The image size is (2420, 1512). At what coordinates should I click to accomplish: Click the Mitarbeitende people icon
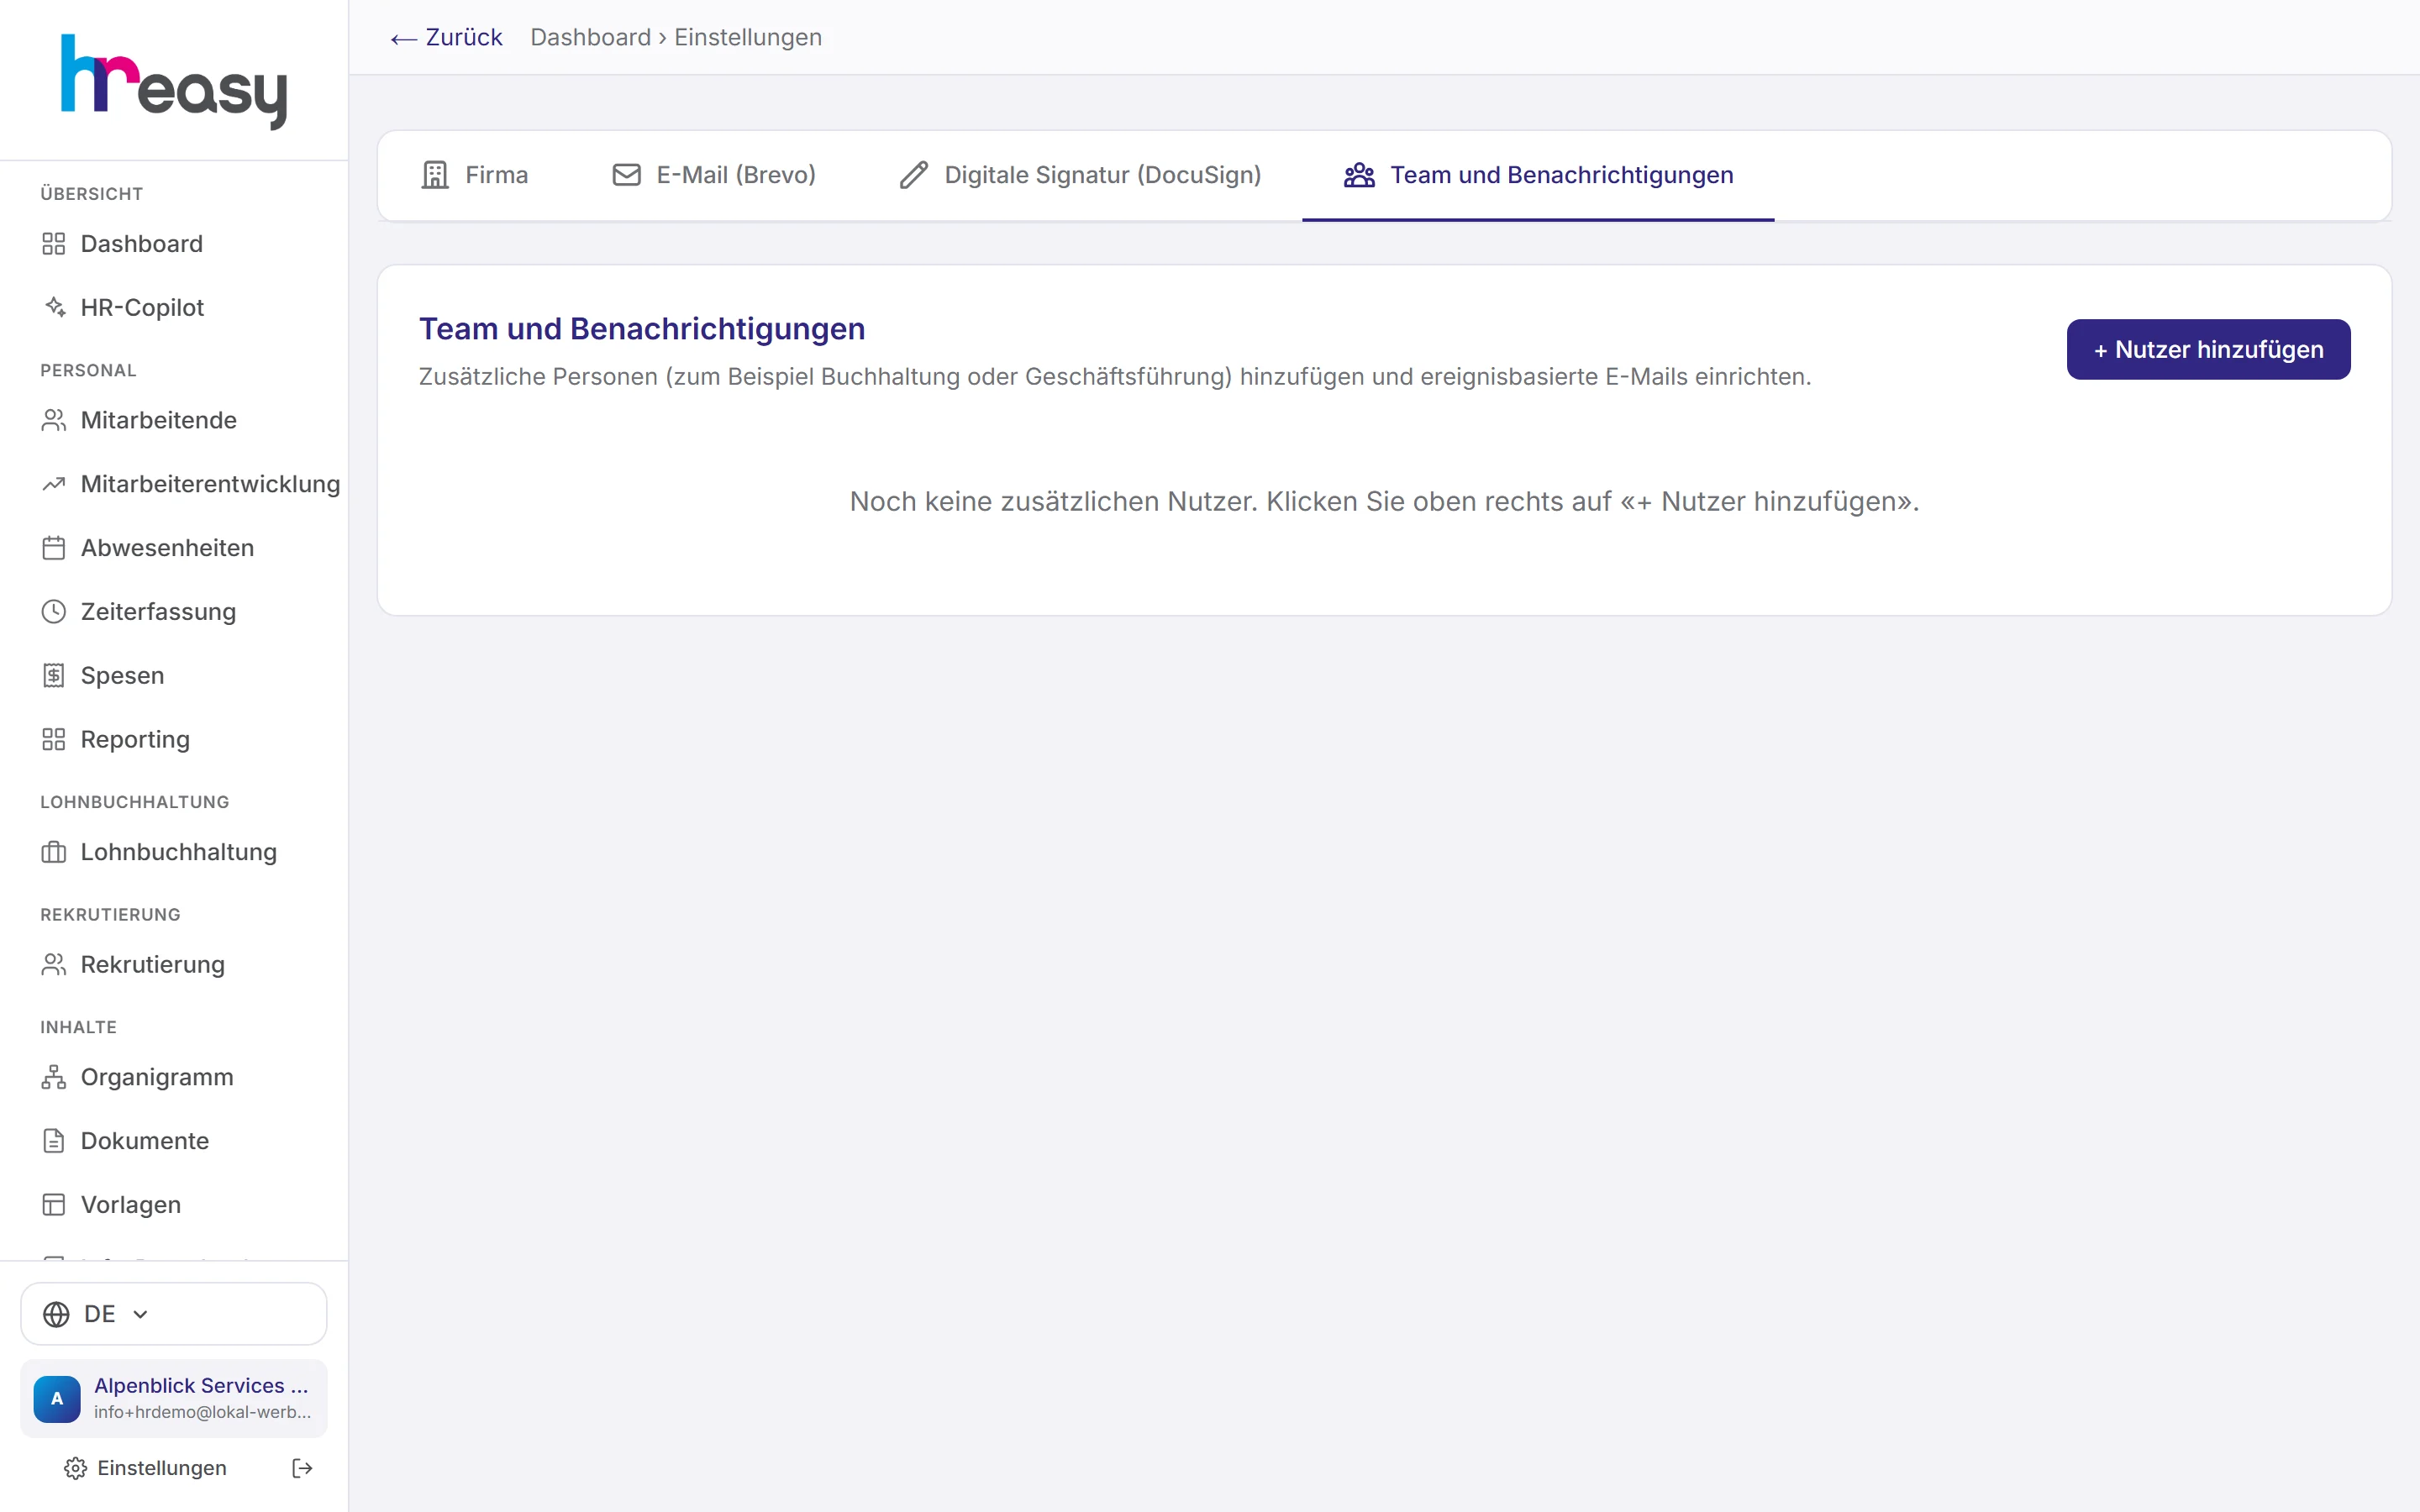point(54,420)
